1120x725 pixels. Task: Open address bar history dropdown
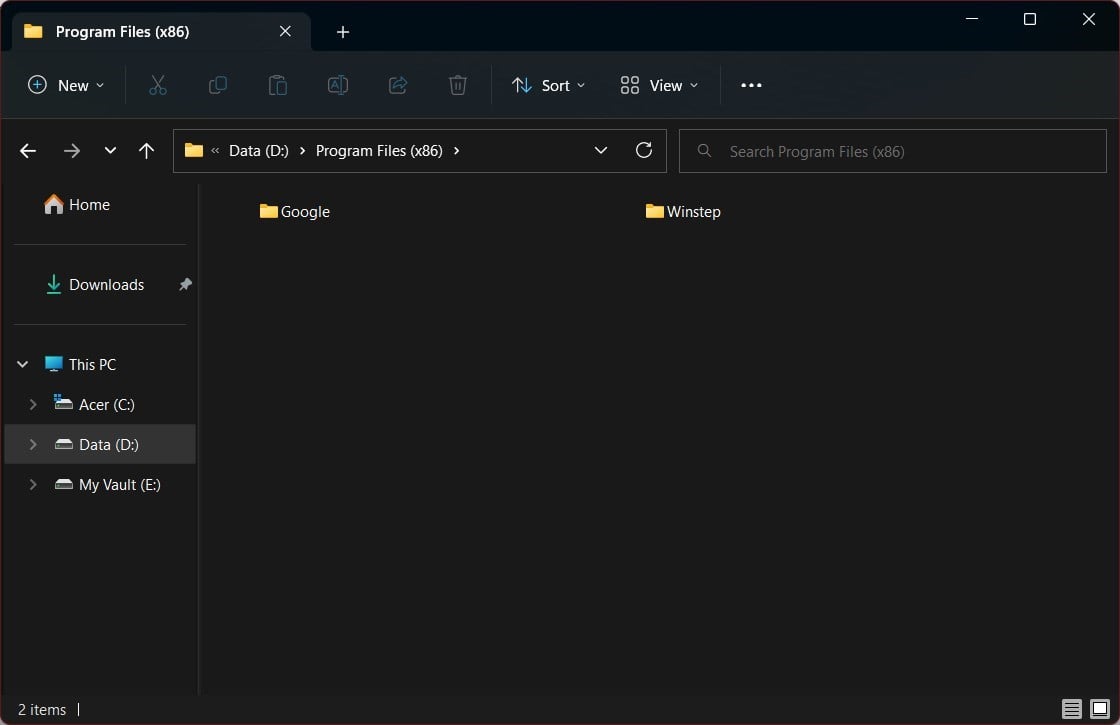(x=601, y=150)
